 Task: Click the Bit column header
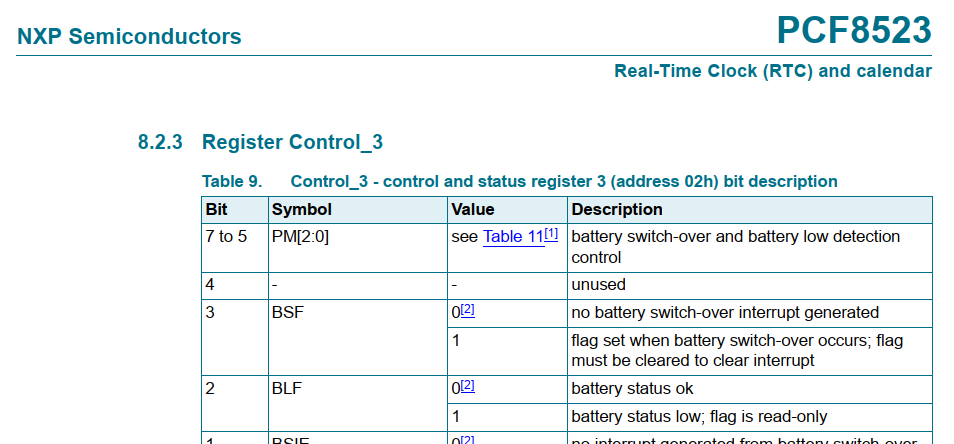coord(235,210)
